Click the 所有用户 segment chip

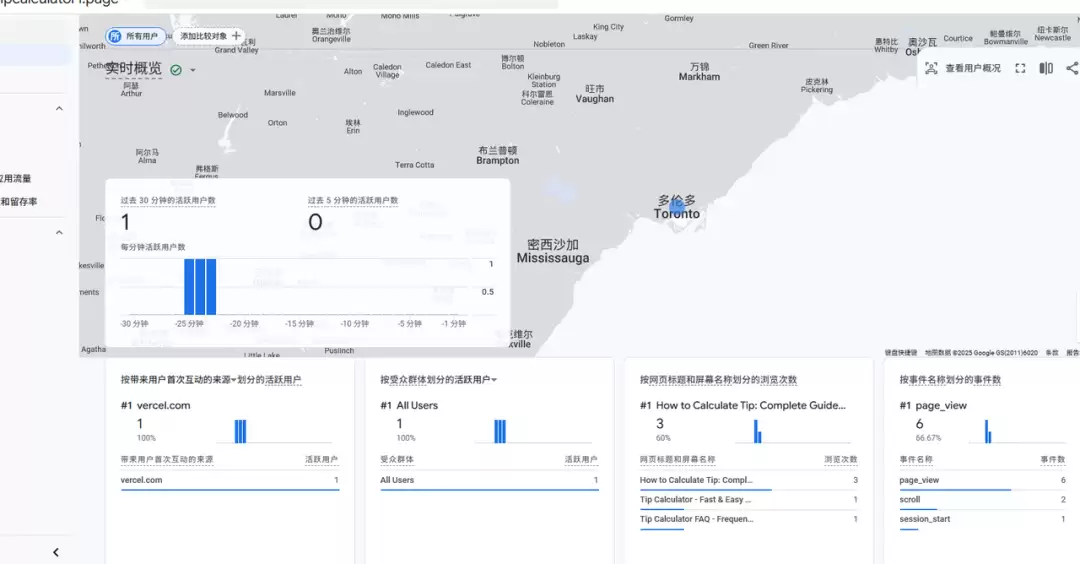135,36
